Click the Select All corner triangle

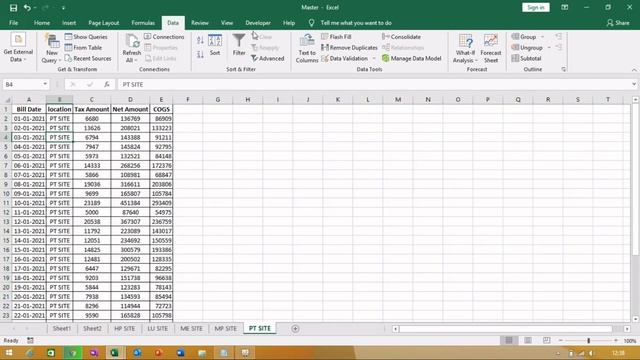[x=7, y=100]
